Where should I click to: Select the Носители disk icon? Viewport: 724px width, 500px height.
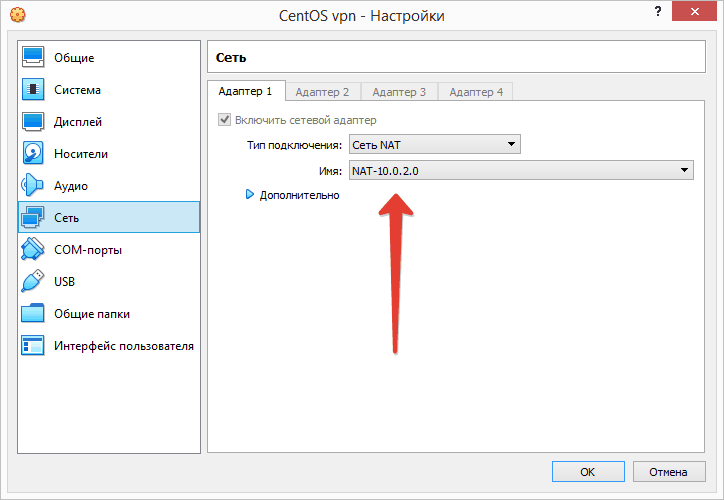pos(34,154)
